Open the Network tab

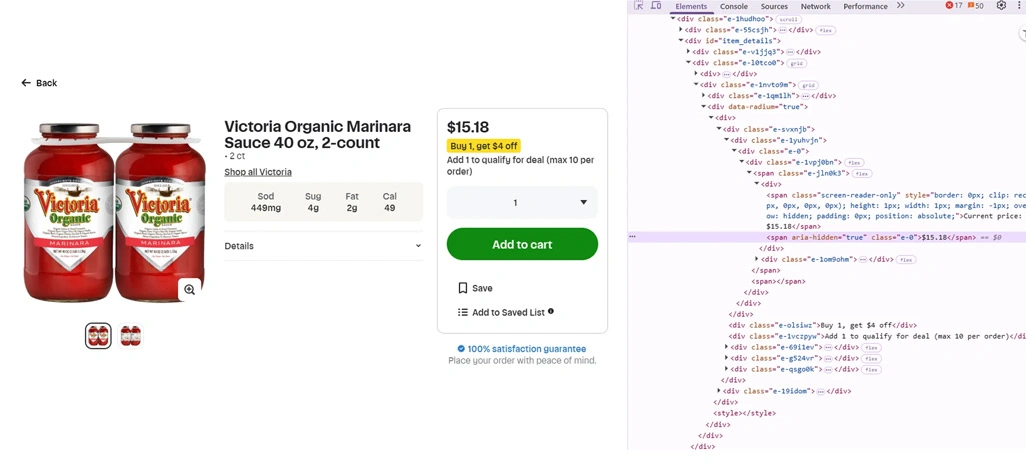pyautogui.click(x=815, y=7)
